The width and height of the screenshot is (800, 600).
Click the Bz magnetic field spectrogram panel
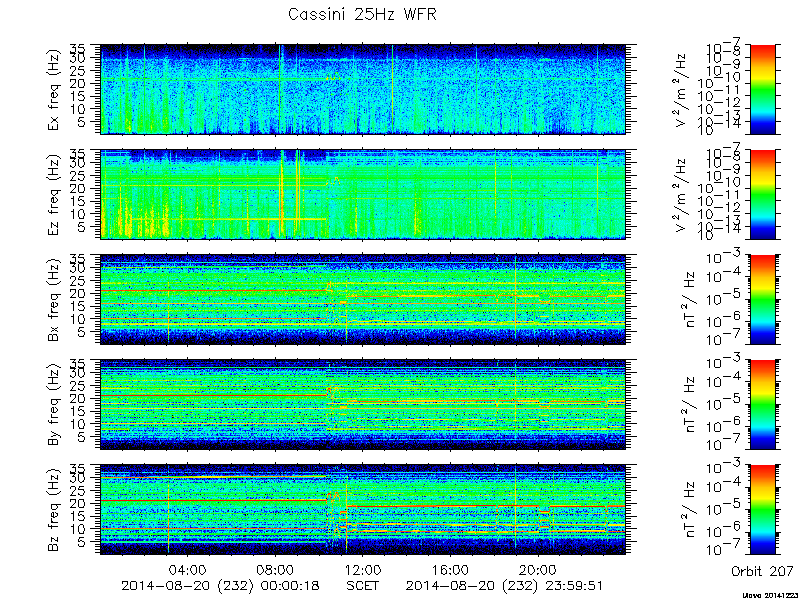click(363, 510)
